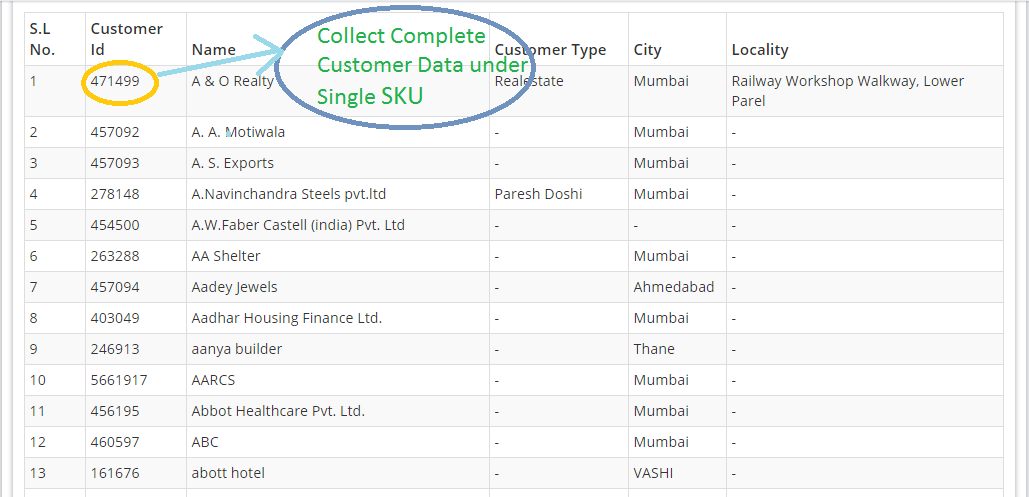The width and height of the screenshot is (1029, 497).
Task: Click customer ID 457093
Action: pos(116,163)
